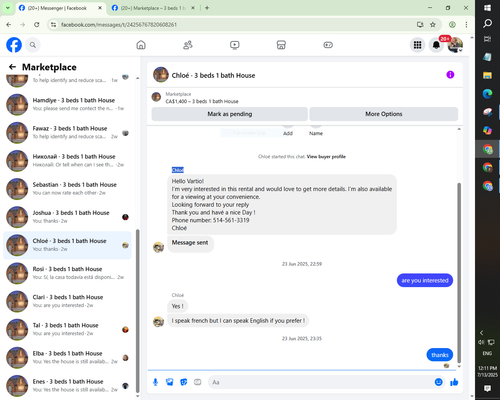Open the tab search dropdown arrow
This screenshot has width=500, height=400.
pyautogui.click(x=8, y=8)
